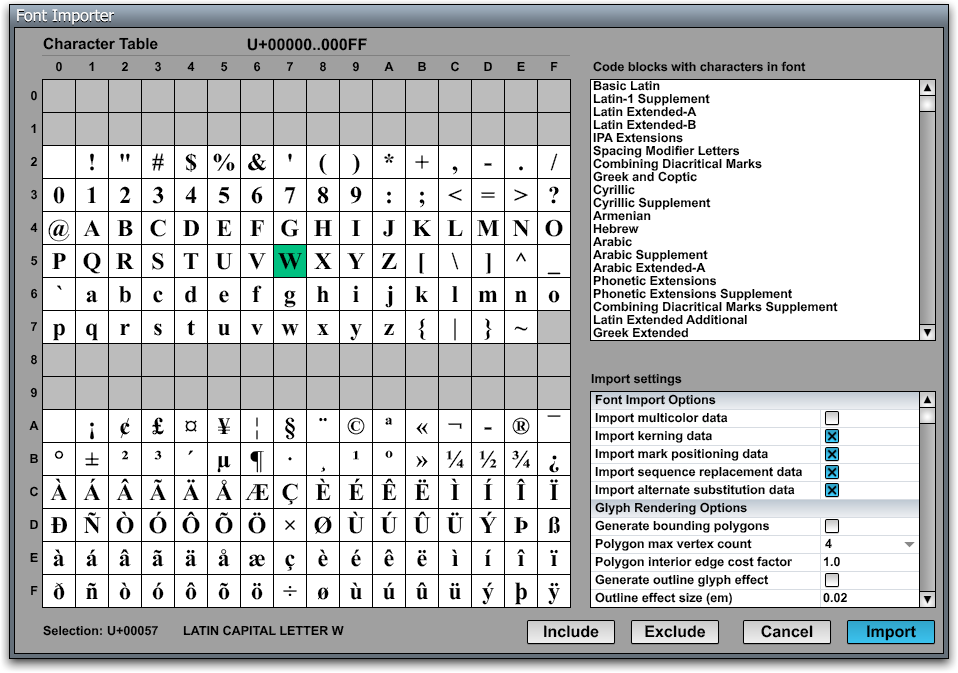The image size is (958, 673).
Task: Collapse the Font Import Options section
Action: (755, 400)
